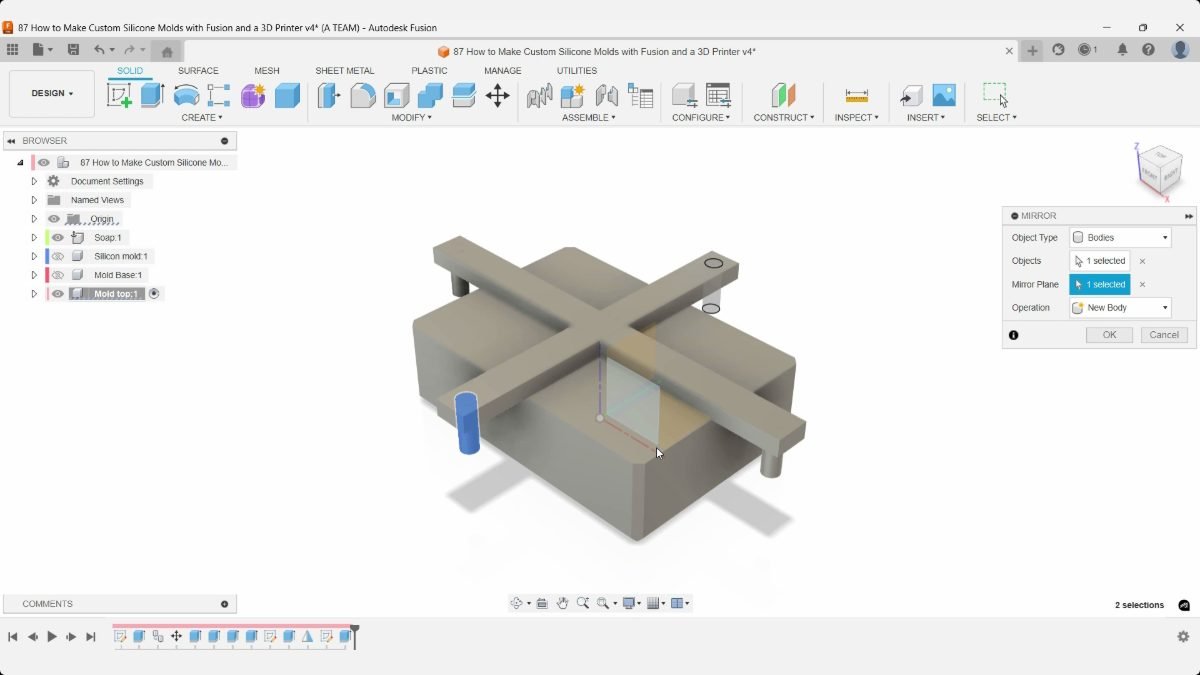
Task: Switch to the Surface tab
Action: [x=198, y=71]
